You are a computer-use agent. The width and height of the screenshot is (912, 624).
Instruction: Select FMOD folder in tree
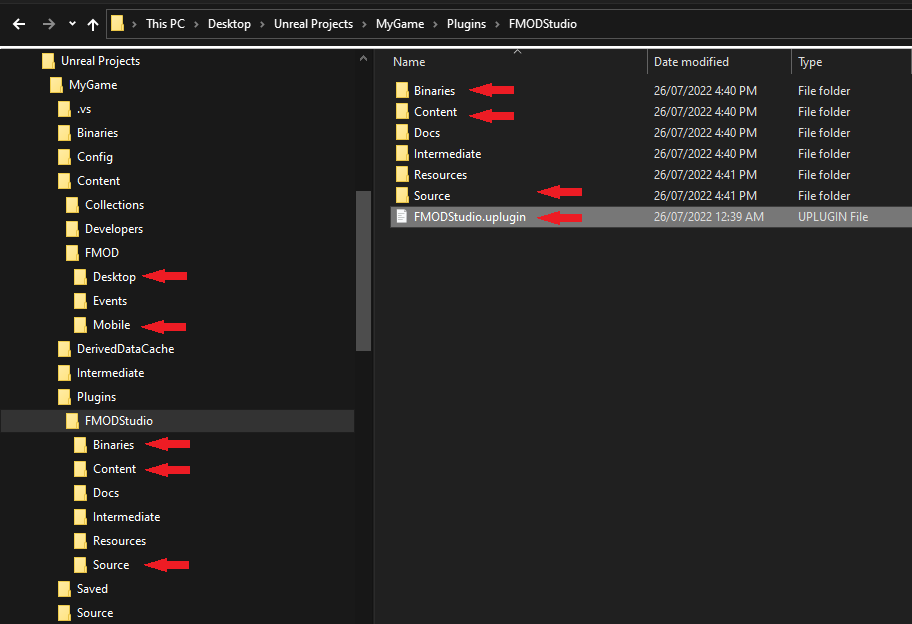click(x=102, y=252)
